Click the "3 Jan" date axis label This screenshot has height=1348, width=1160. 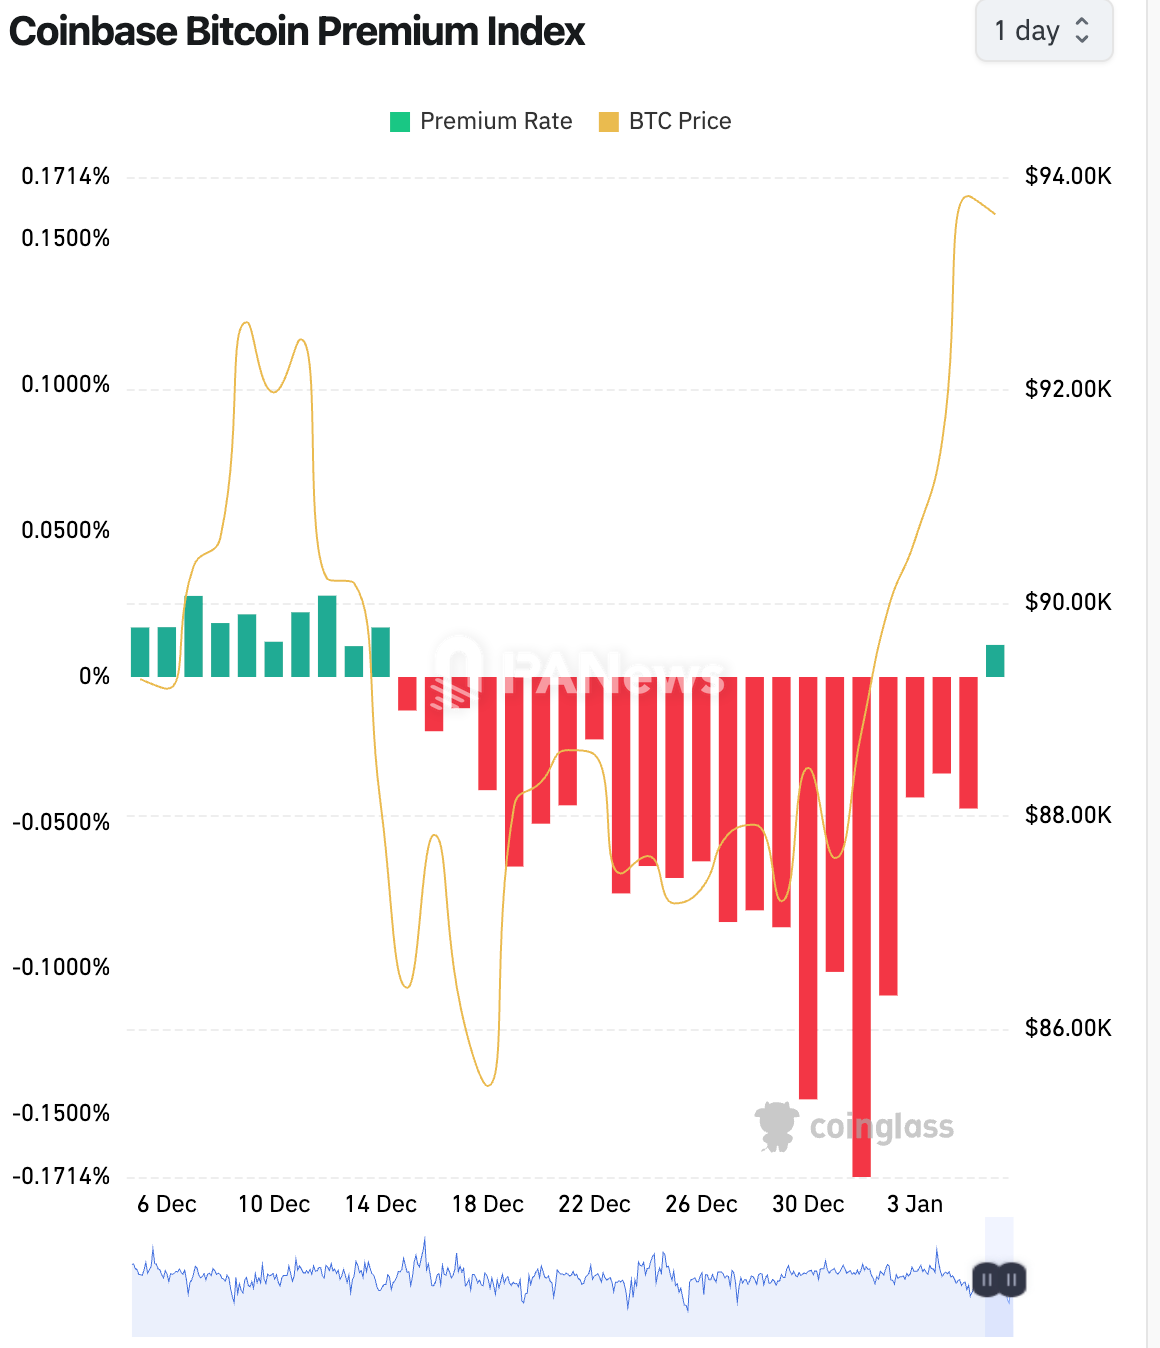pyautogui.click(x=915, y=1204)
